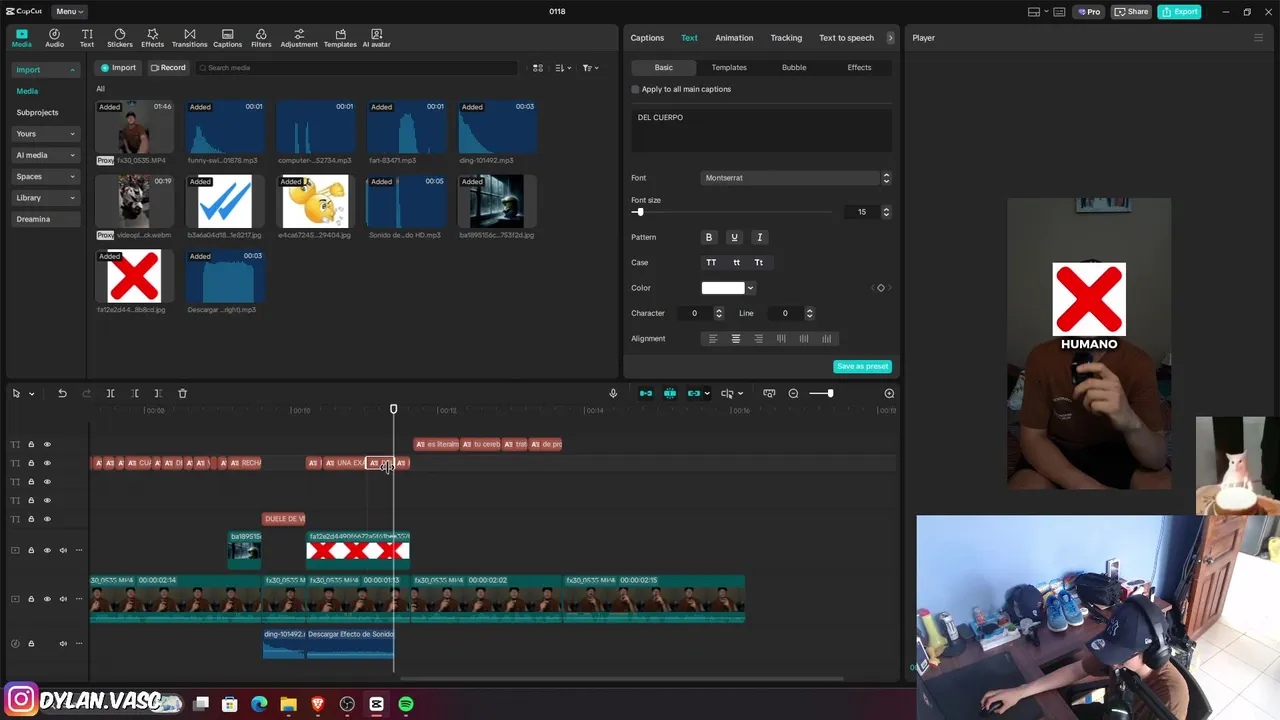Hide the DUELE DE VI text track eye
The image size is (1280, 720).
47,519
